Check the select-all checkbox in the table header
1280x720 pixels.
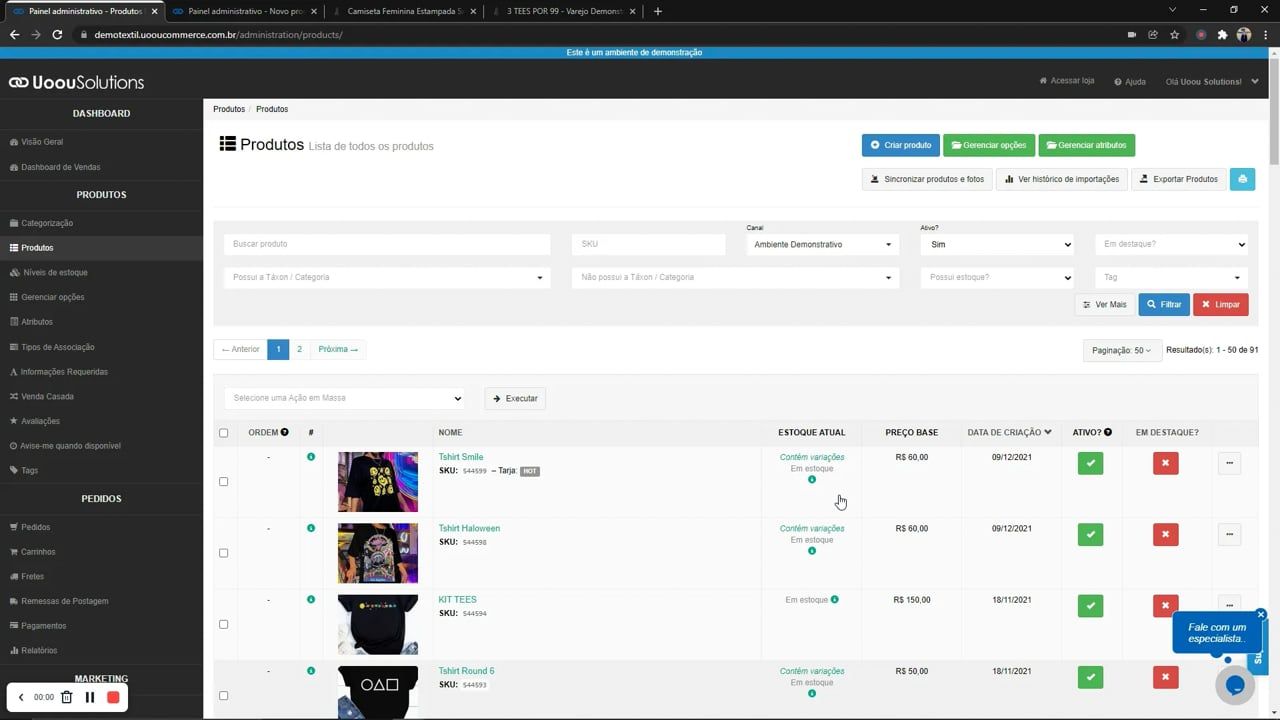(223, 432)
